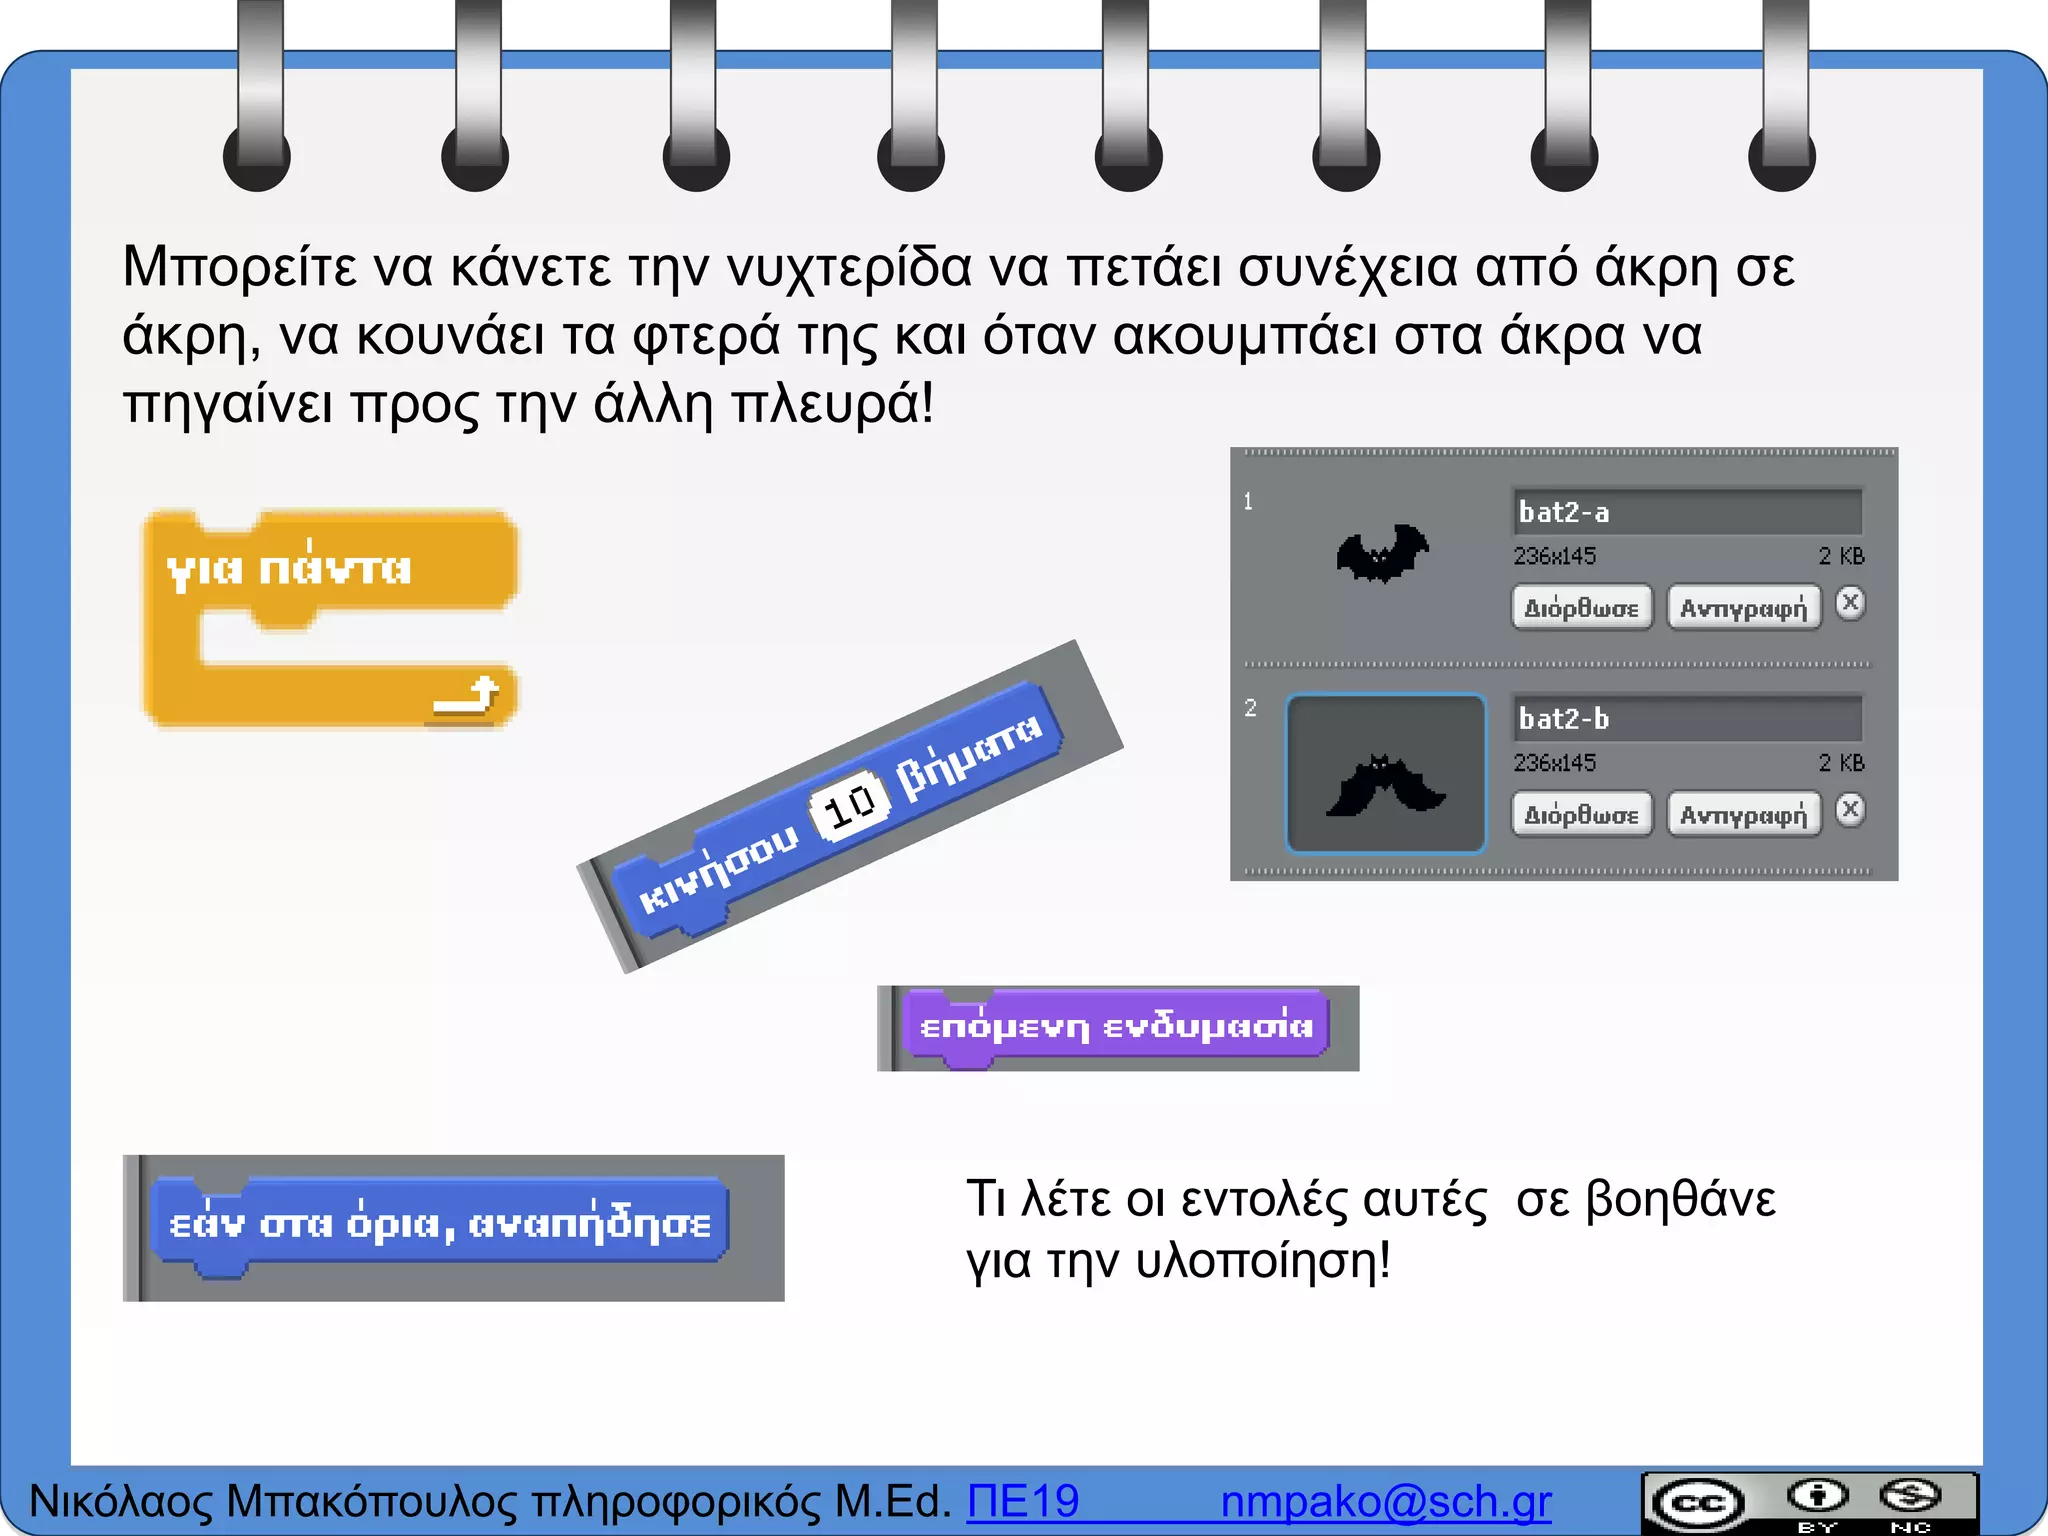Click the '236x145' size text of bat2-a
Image resolution: width=2048 pixels, height=1536 pixels.
pyautogui.click(x=1554, y=556)
